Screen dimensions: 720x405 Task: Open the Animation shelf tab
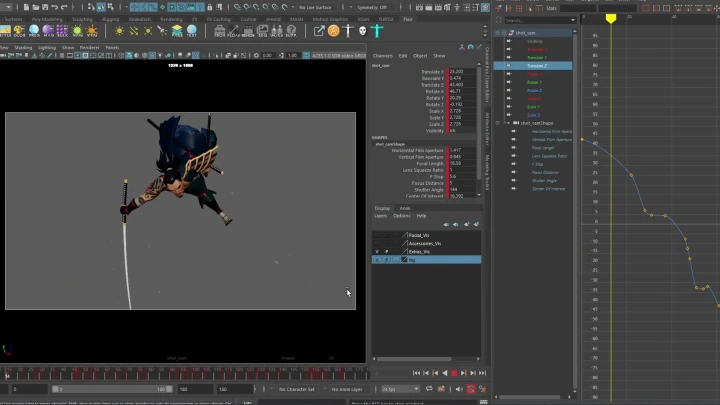140,19
